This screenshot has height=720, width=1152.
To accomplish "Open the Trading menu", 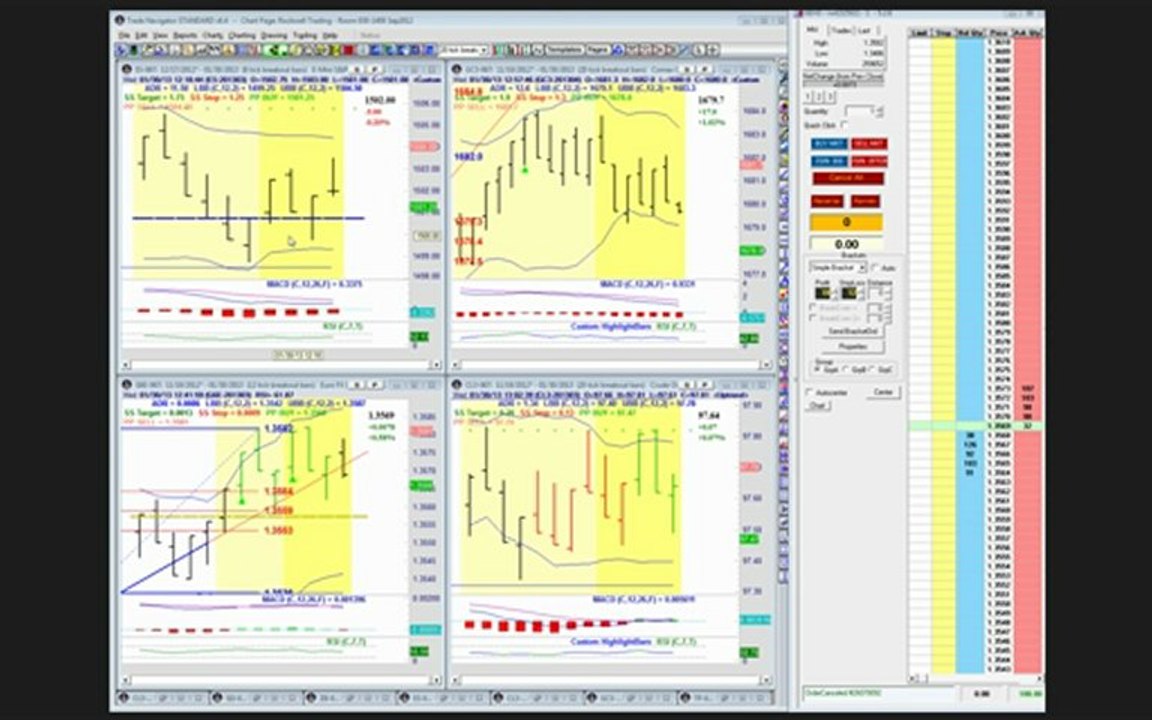I will (x=305, y=35).
